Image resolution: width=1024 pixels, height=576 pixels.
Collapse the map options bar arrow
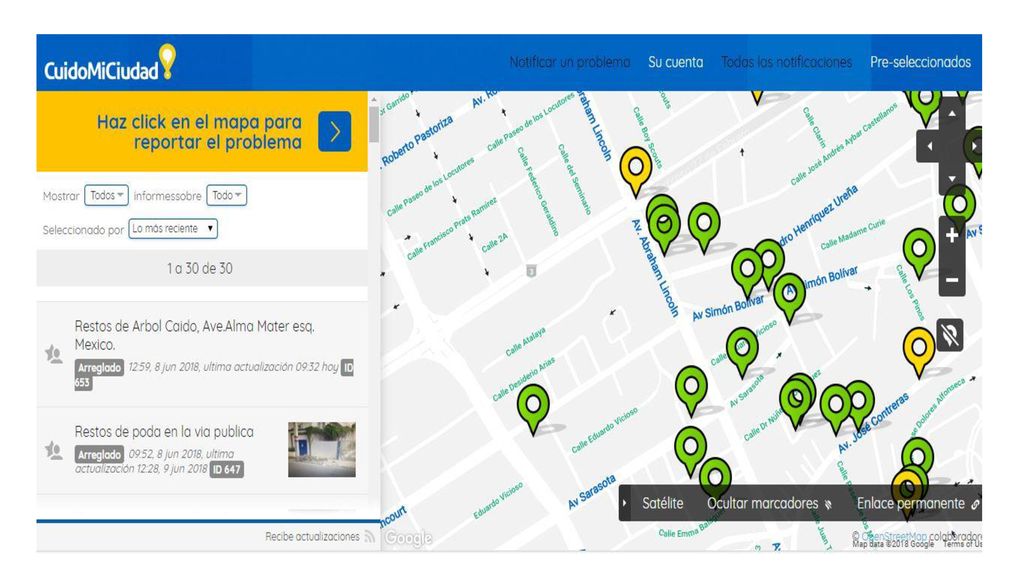pyautogui.click(x=625, y=503)
